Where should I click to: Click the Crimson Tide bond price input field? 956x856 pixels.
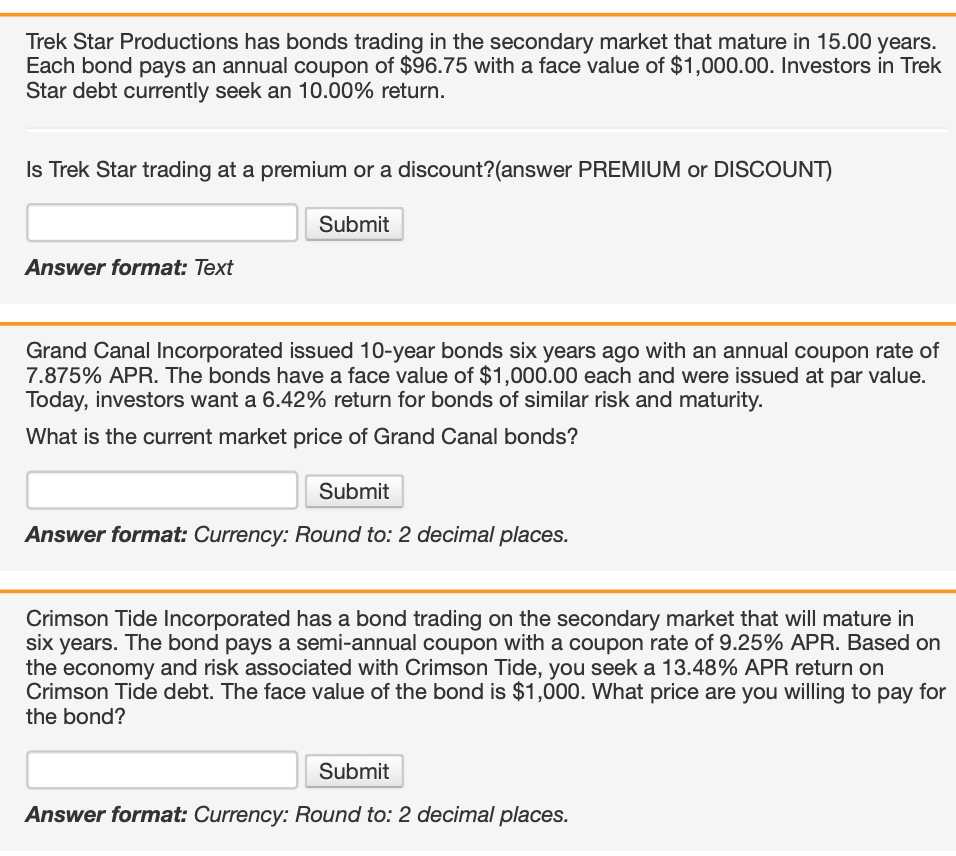point(162,769)
